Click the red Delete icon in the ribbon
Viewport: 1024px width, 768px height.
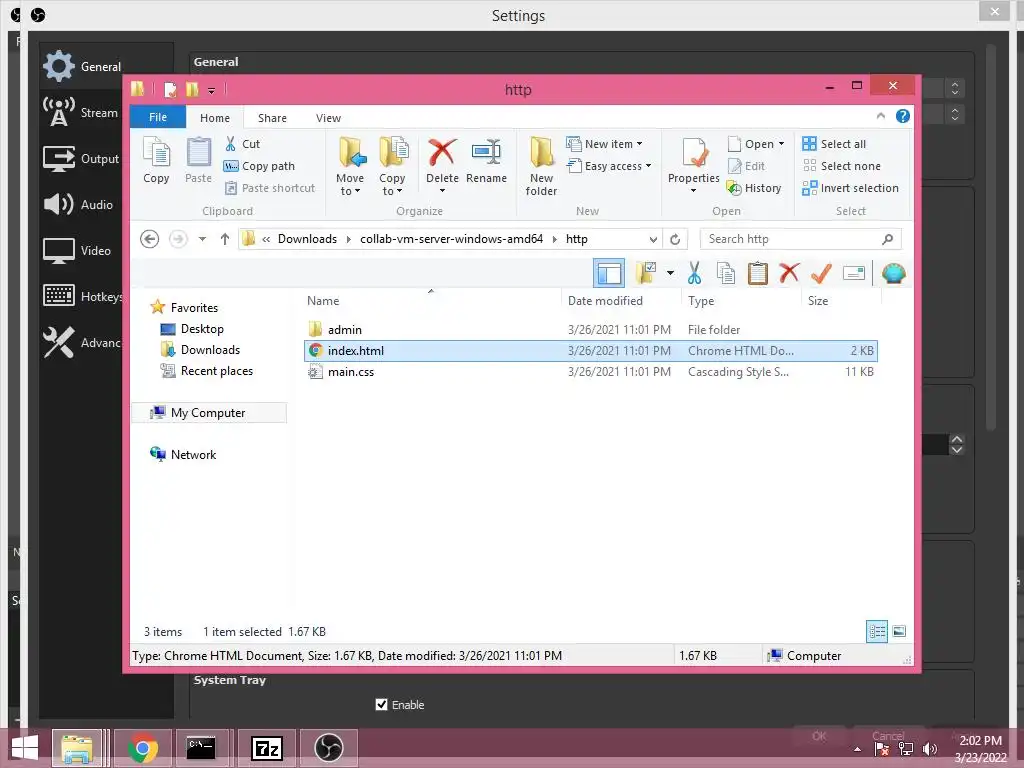442,153
